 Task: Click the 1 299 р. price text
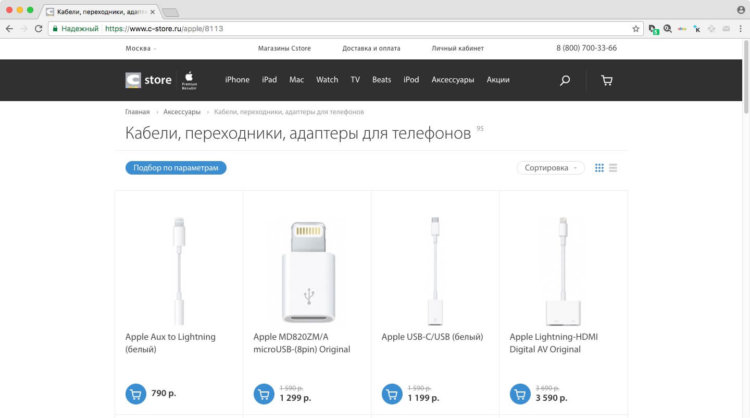[x=295, y=398]
